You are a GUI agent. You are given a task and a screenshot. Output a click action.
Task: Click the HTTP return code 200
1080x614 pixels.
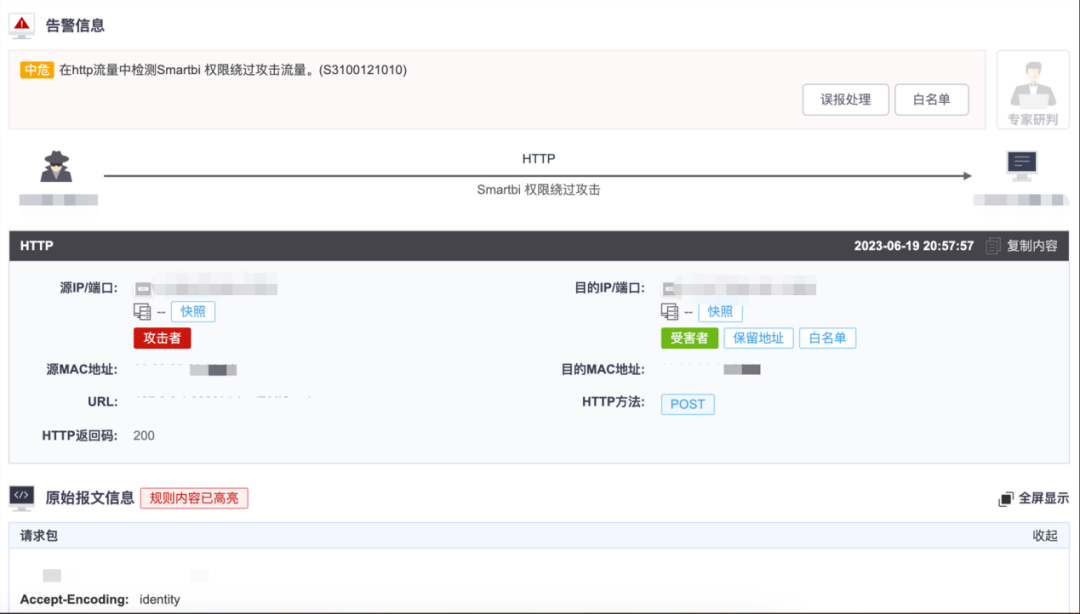pos(144,436)
